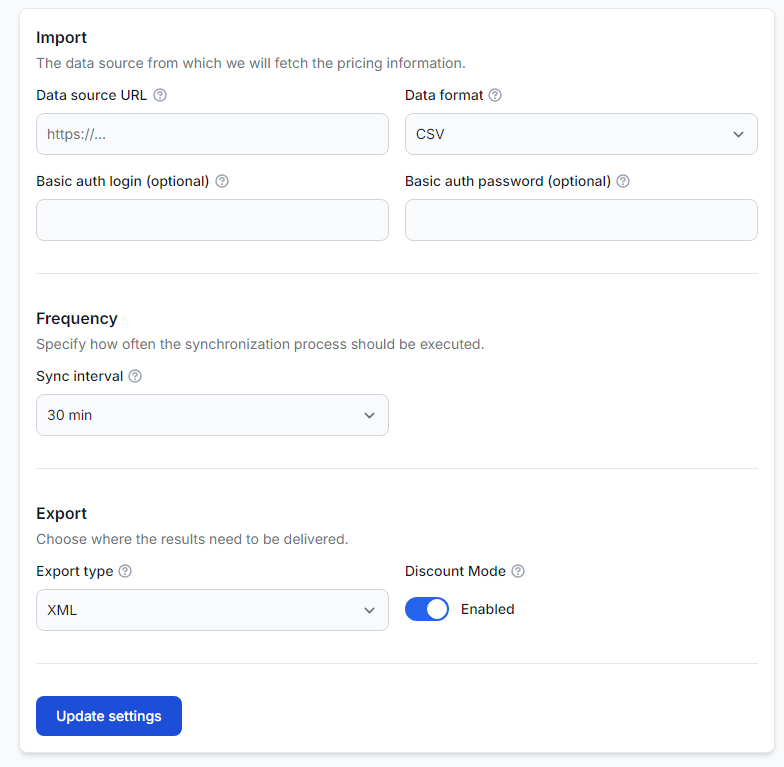Screen dimensions: 784x767
Task: Click the Enabled label beside the toggle
Action: click(488, 609)
